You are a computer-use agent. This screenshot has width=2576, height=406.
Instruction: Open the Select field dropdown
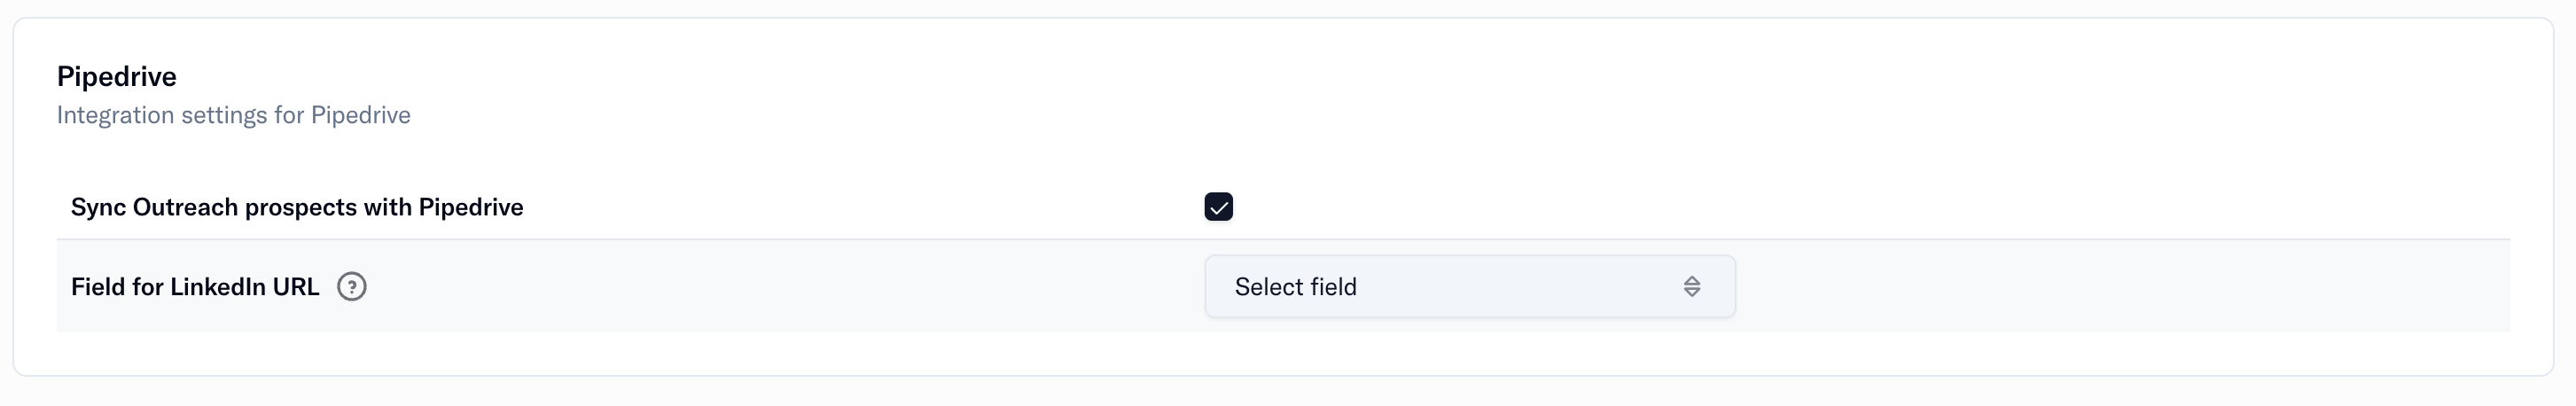(x=1469, y=287)
